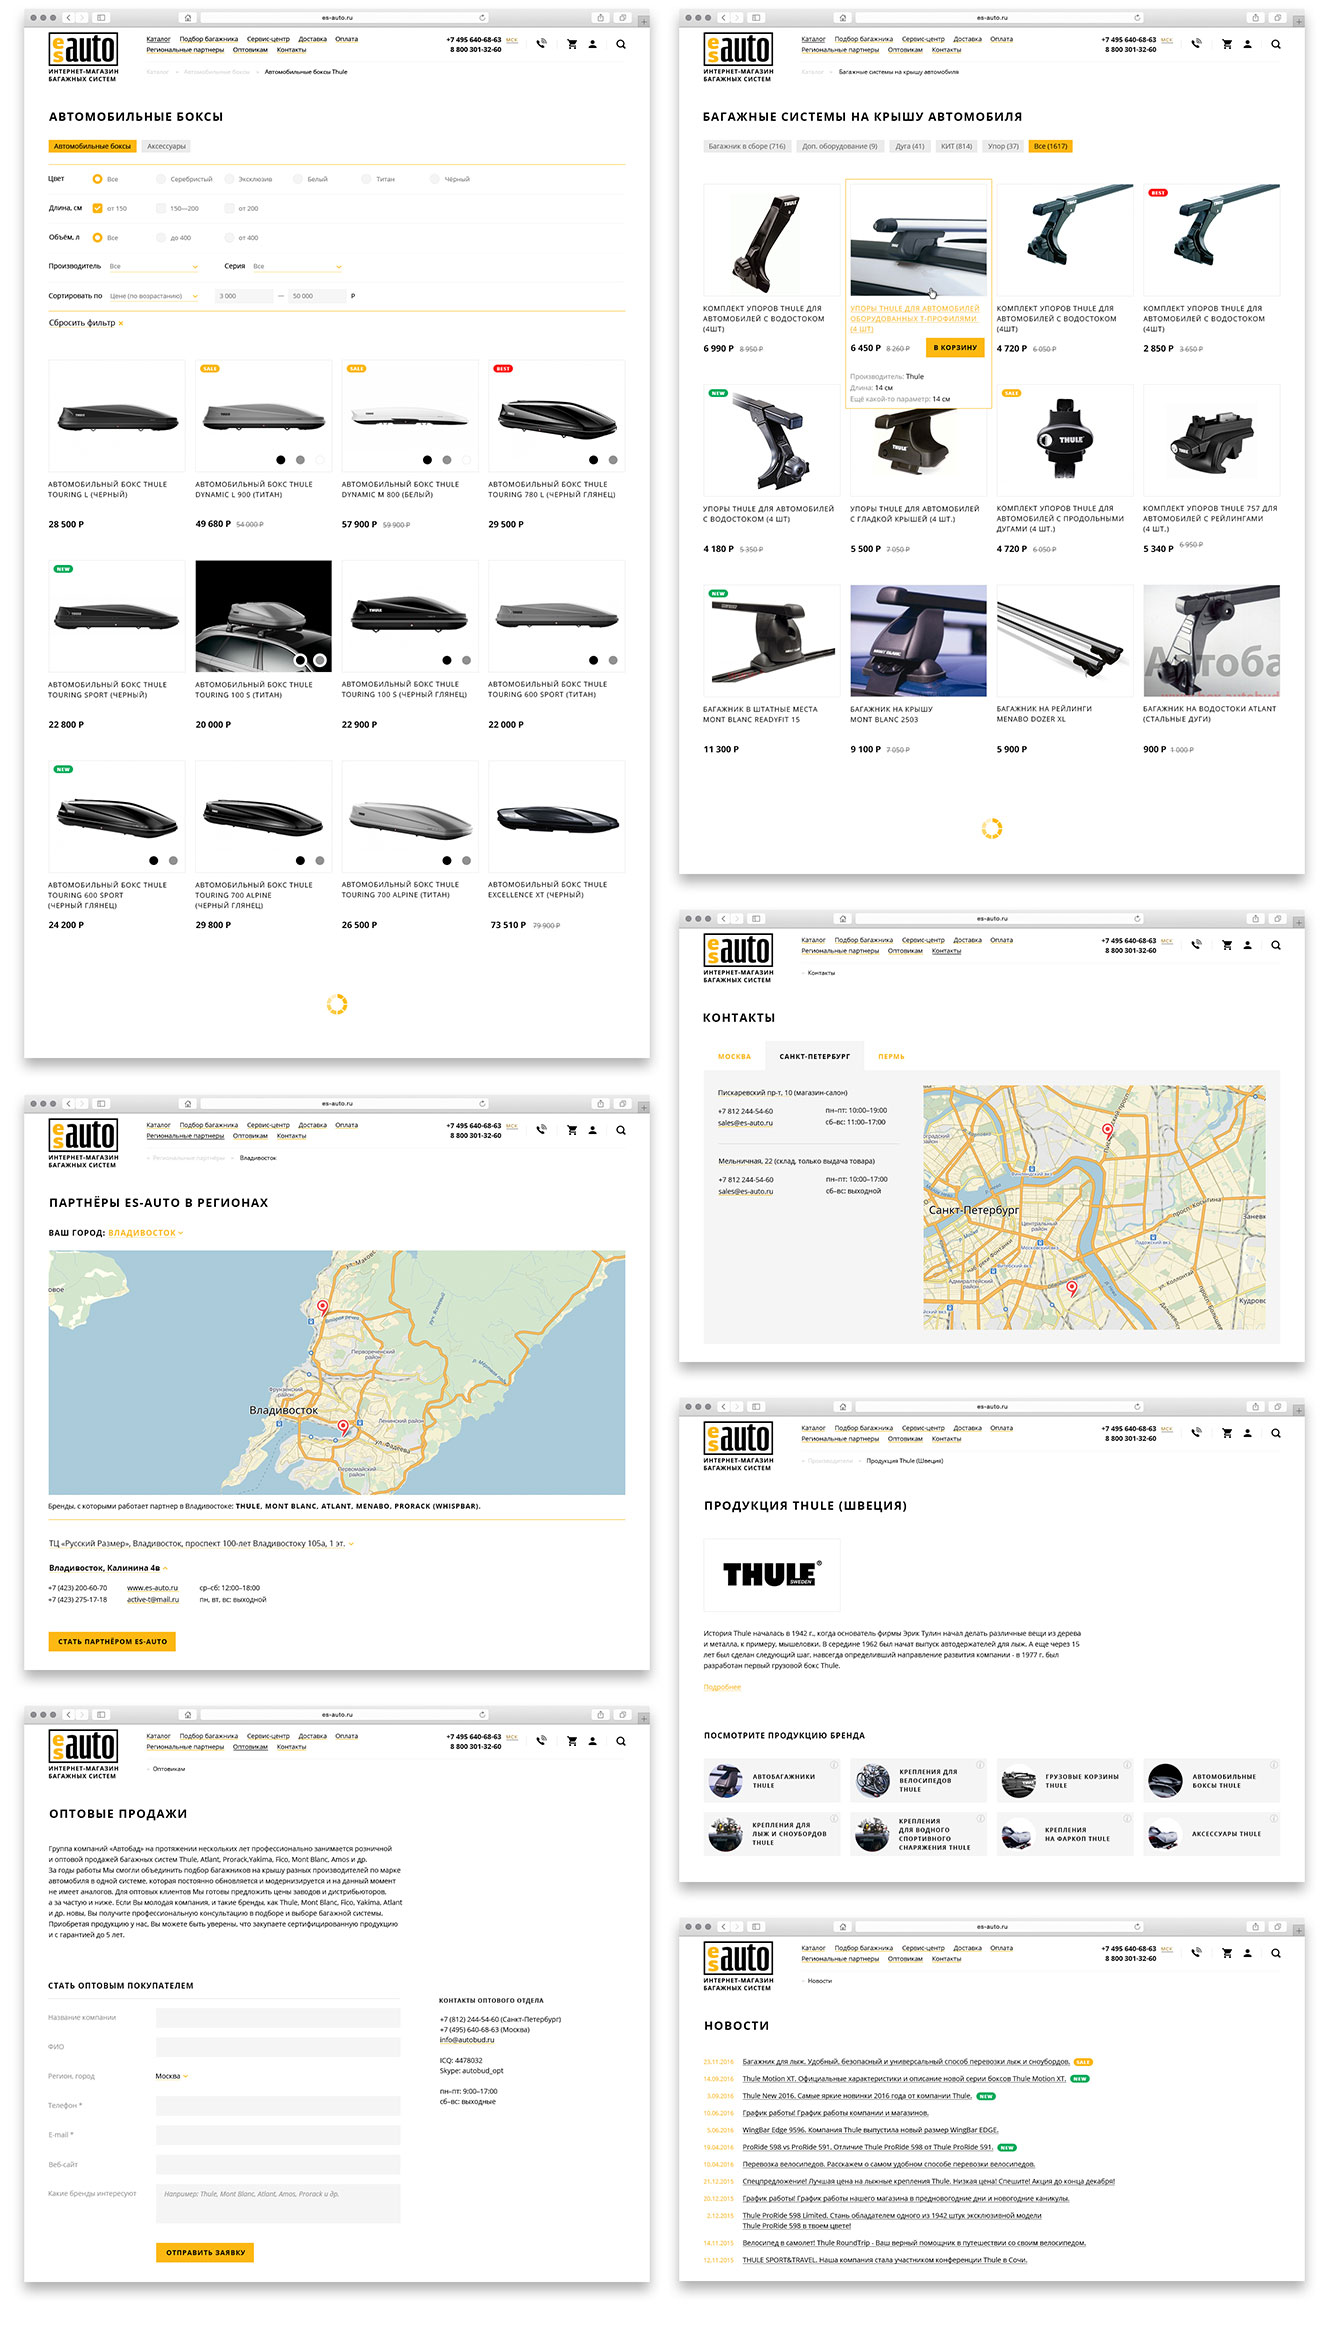
Task: Click minimum price field 3 000
Action: pos(244,296)
